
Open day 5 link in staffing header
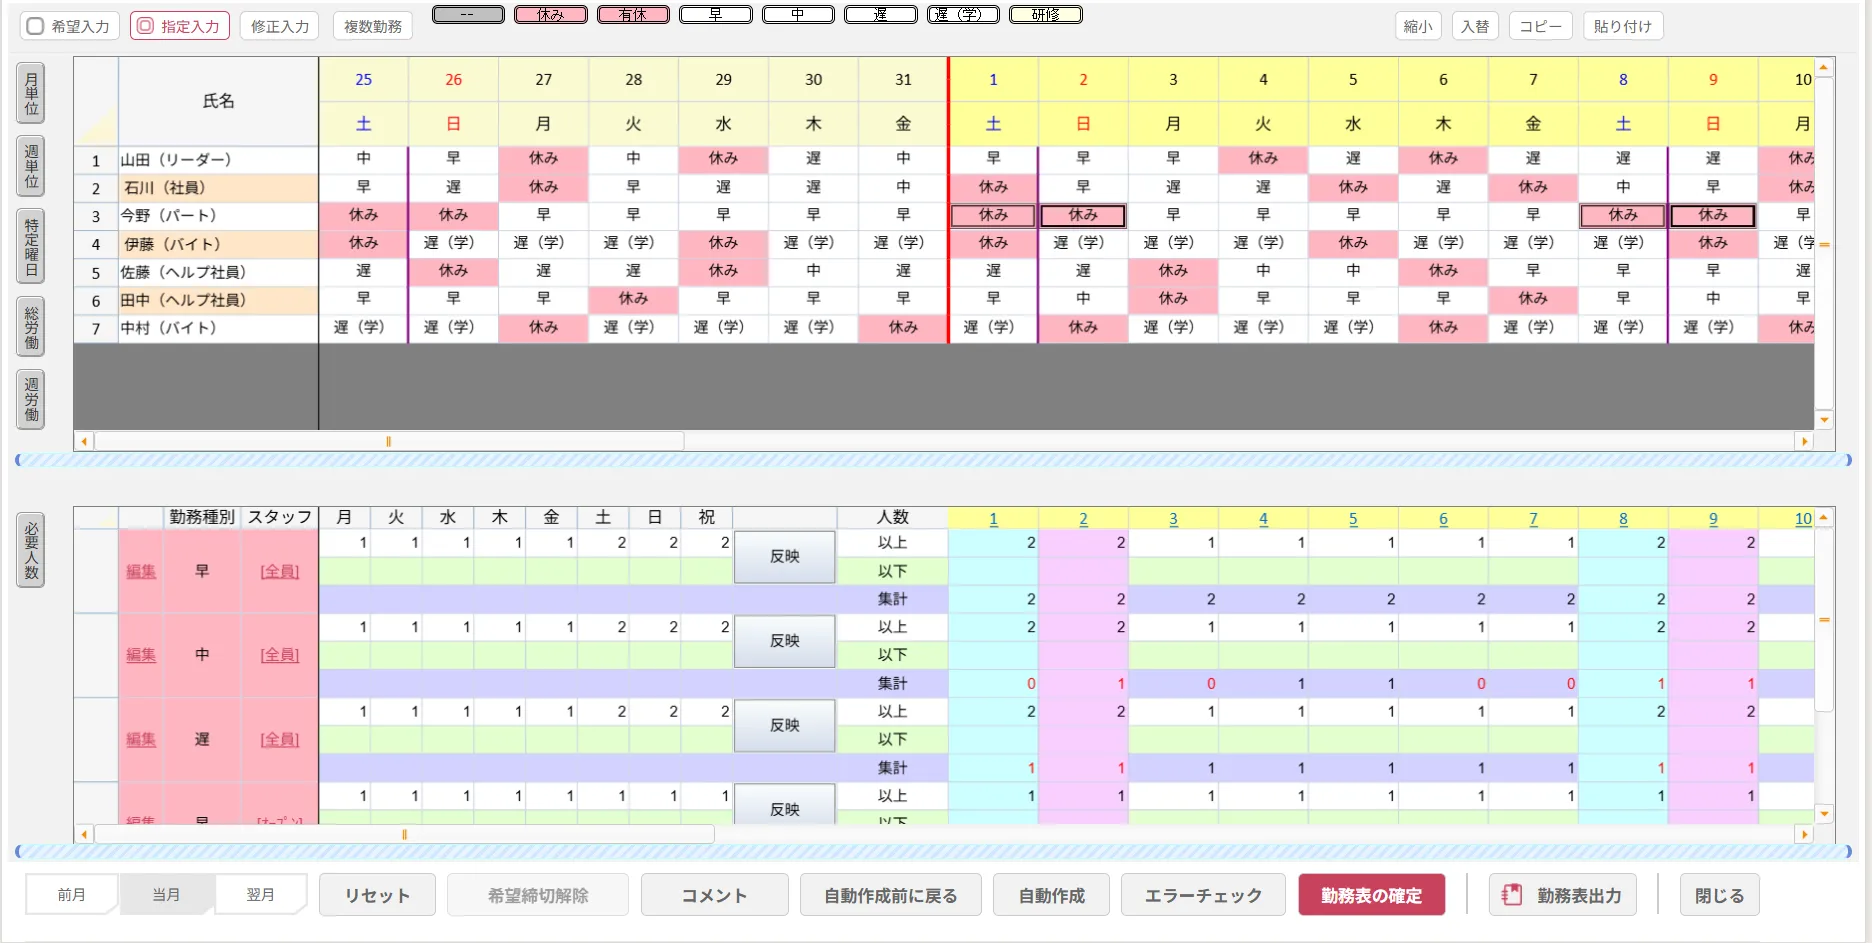click(x=1353, y=519)
